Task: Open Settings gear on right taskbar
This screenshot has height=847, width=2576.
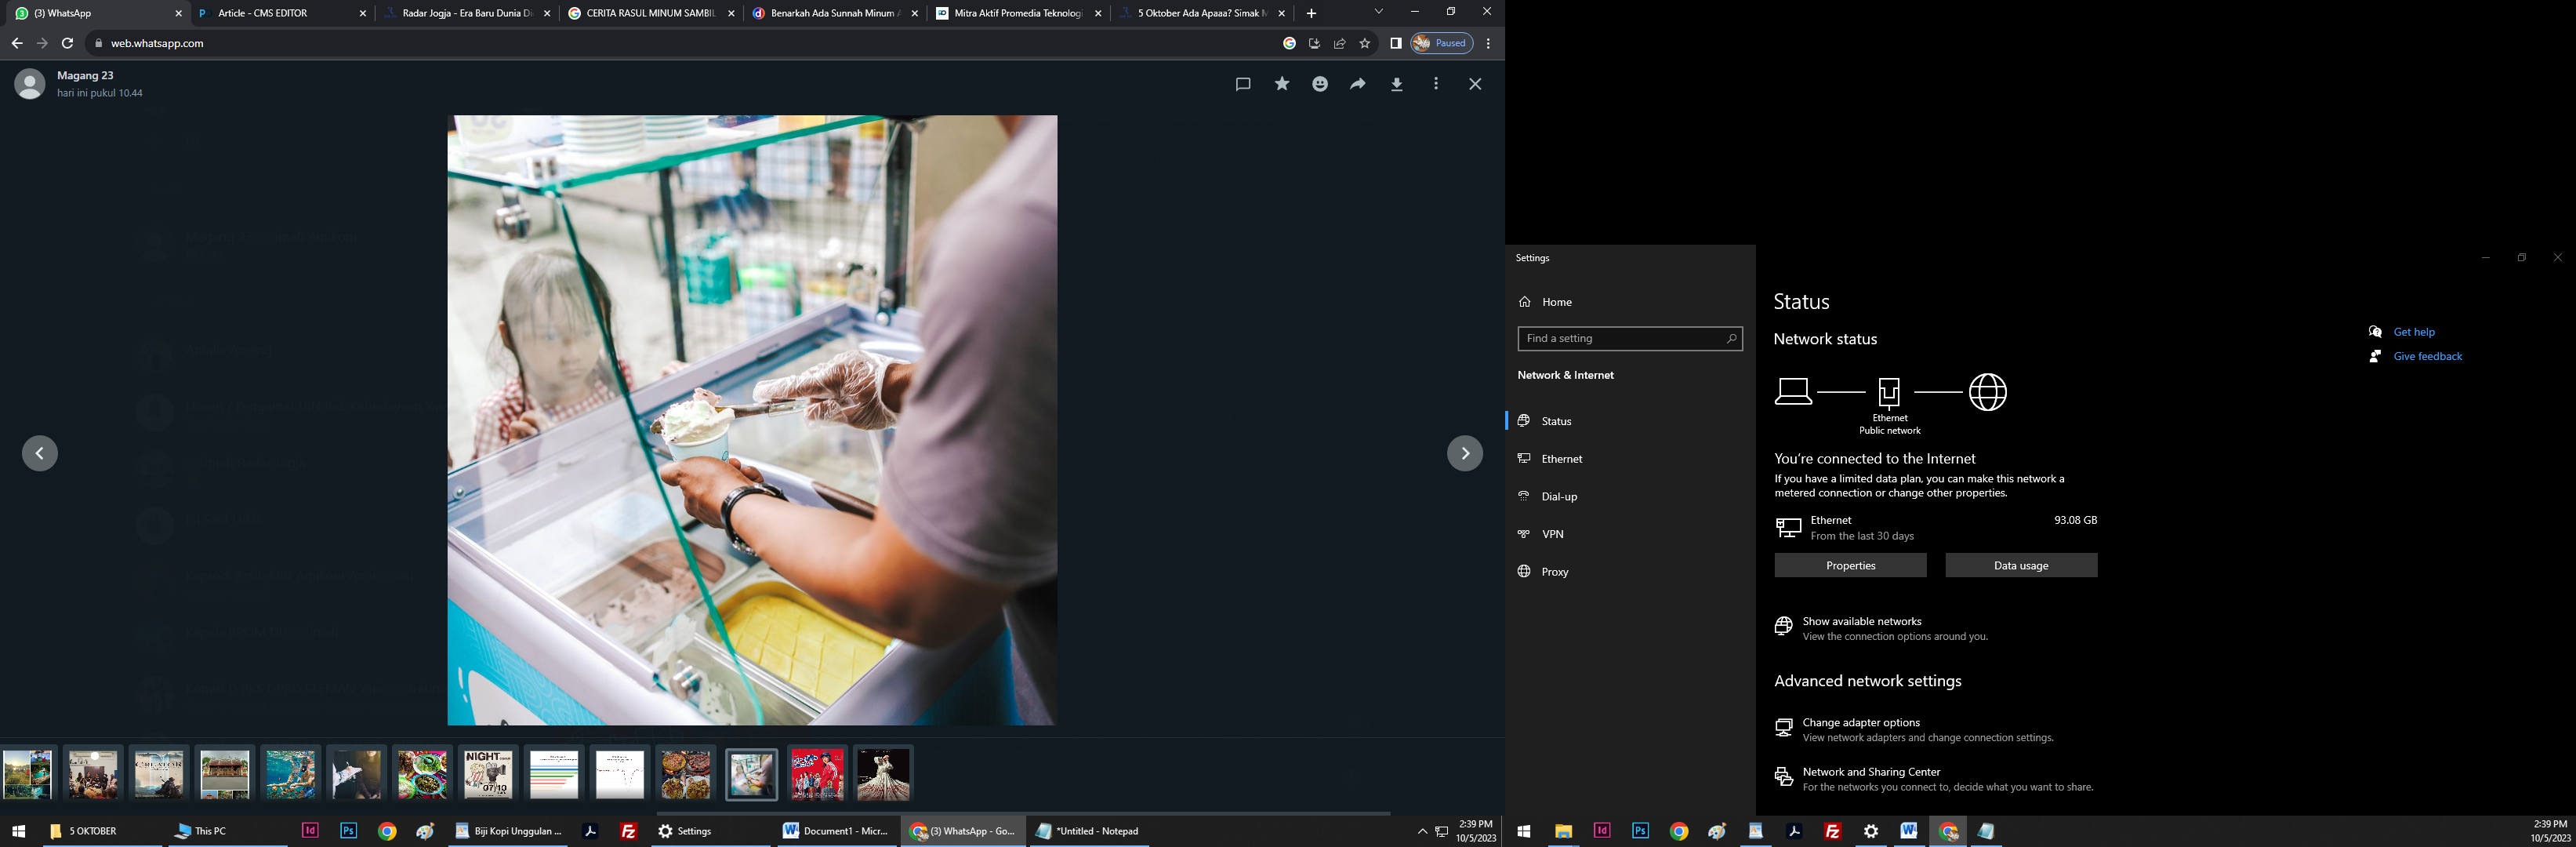Action: (1871, 831)
